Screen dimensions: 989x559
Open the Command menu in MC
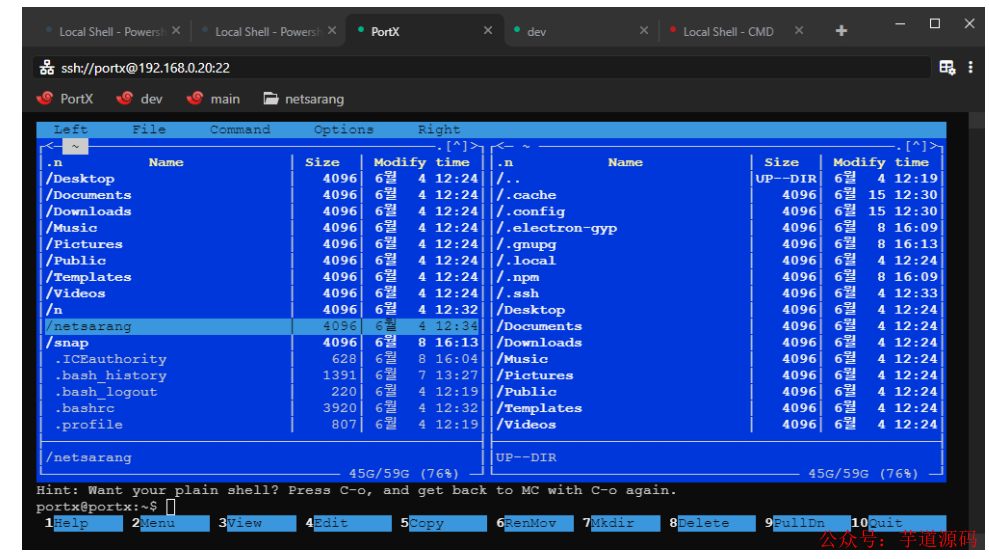(240, 129)
